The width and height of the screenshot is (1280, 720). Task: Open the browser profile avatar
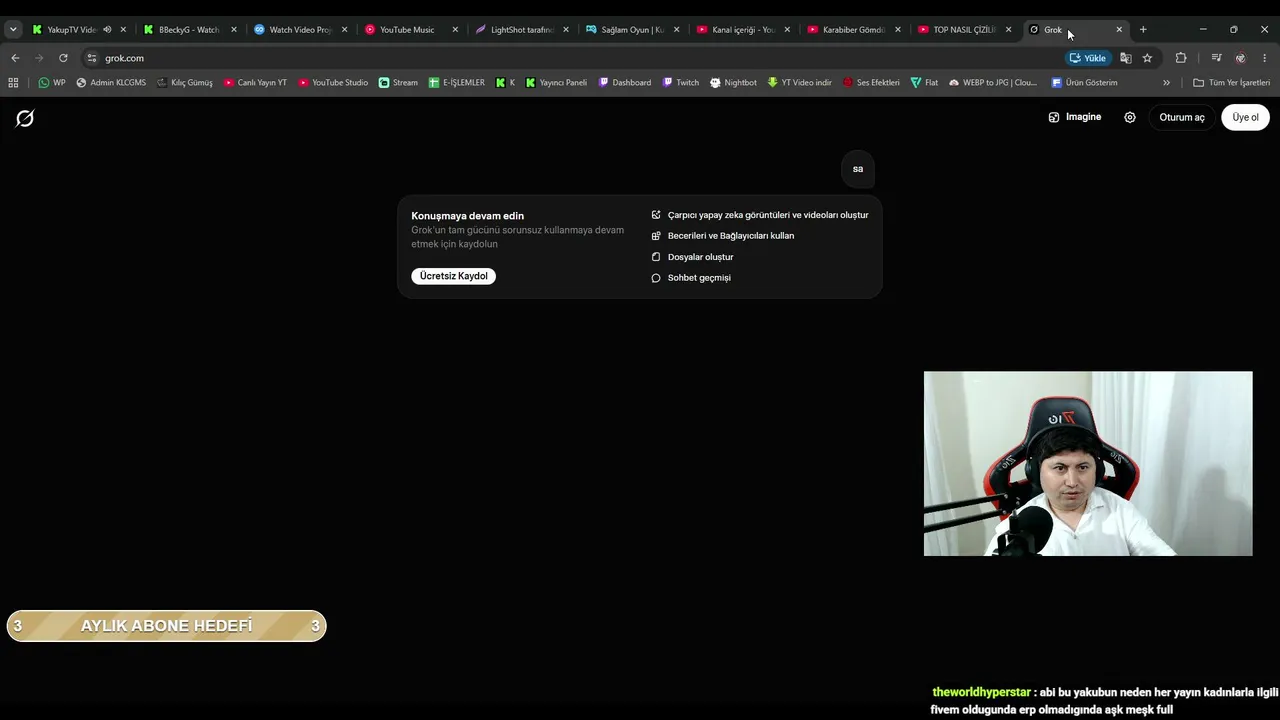pos(1241,58)
